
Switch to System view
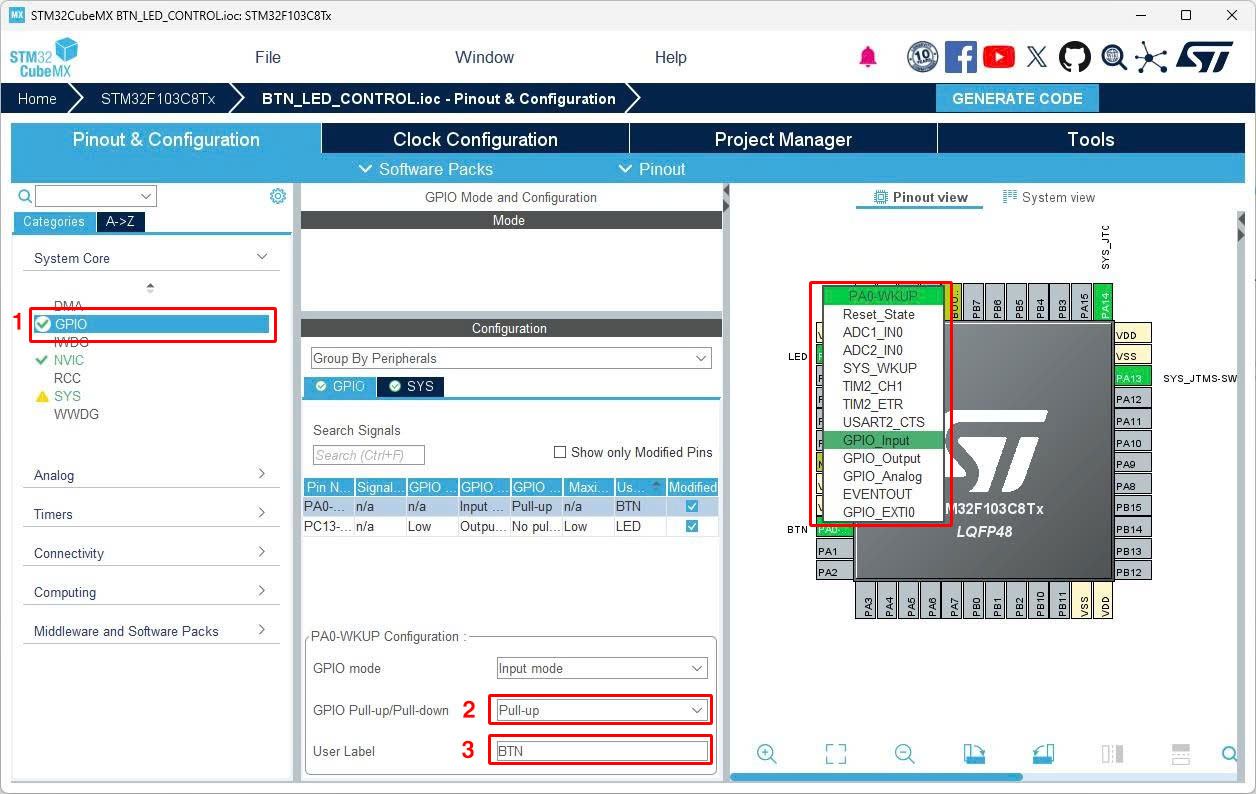point(1049,197)
